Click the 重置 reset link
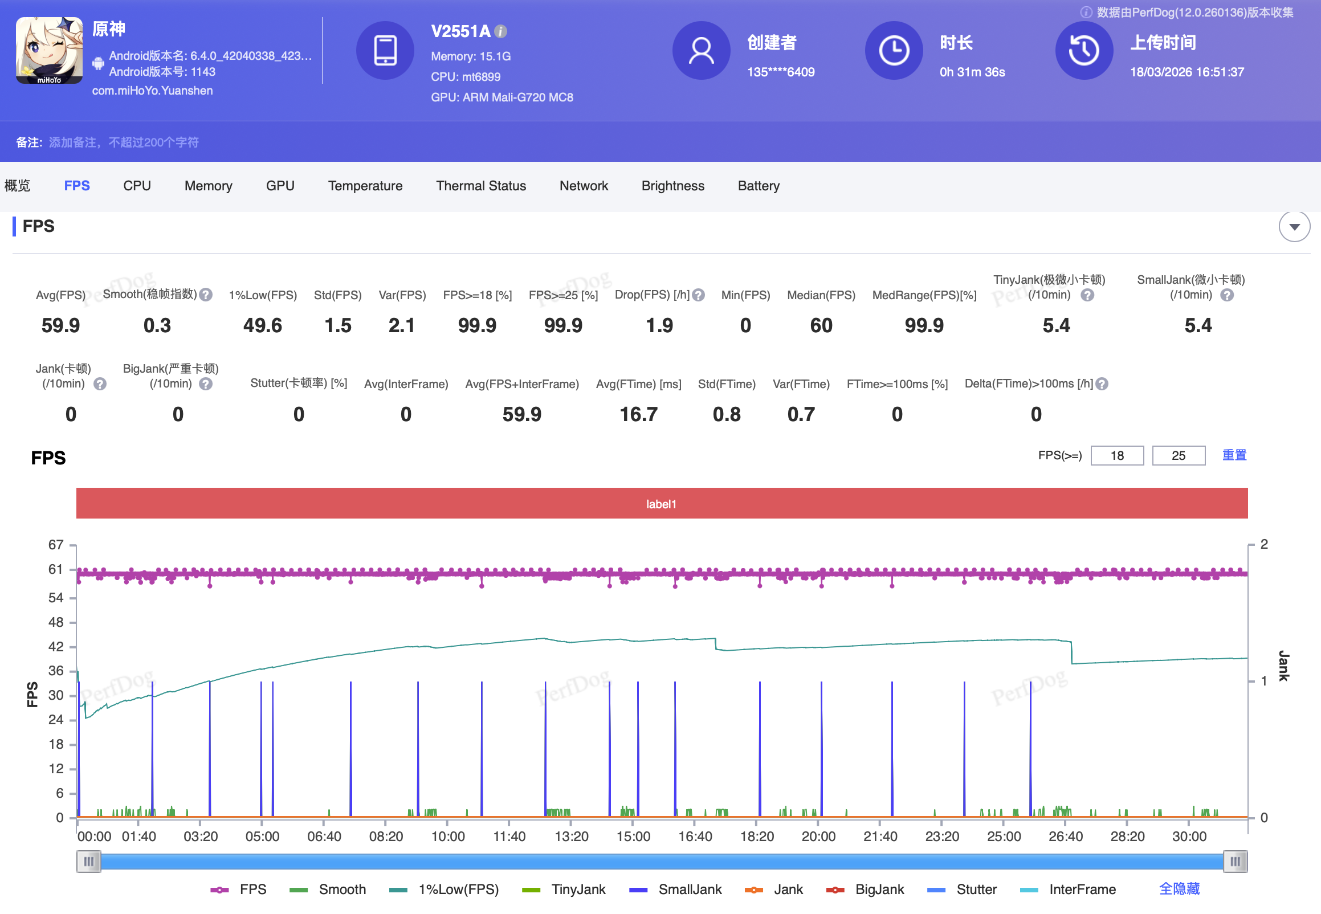This screenshot has width=1321, height=914. 1234,455
